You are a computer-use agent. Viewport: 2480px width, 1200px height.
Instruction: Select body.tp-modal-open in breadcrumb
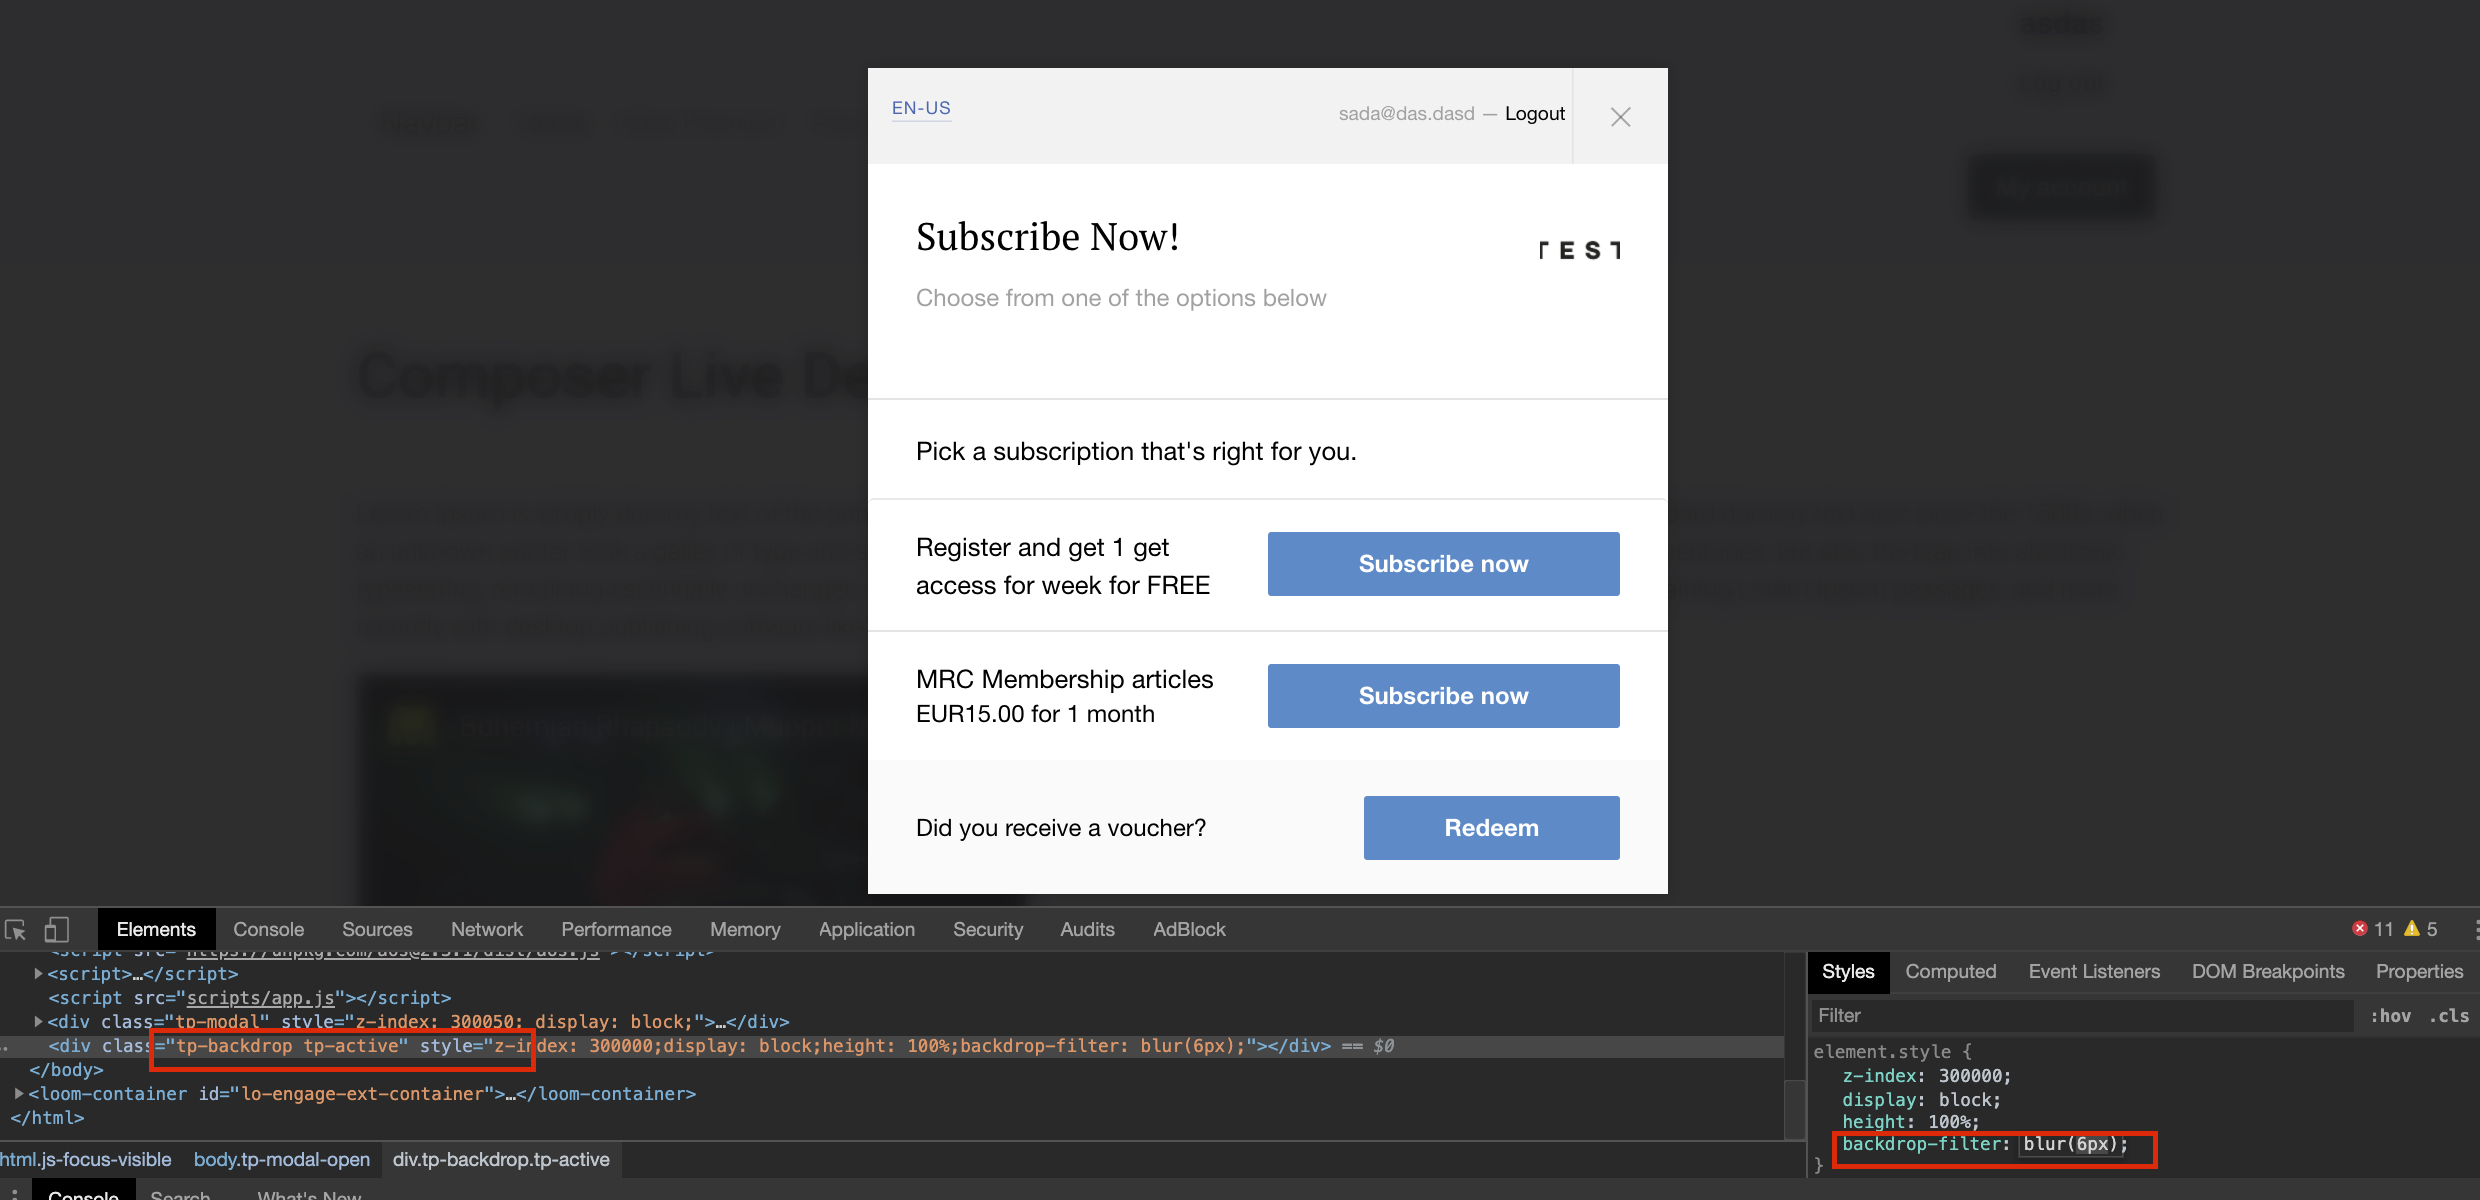281,1160
